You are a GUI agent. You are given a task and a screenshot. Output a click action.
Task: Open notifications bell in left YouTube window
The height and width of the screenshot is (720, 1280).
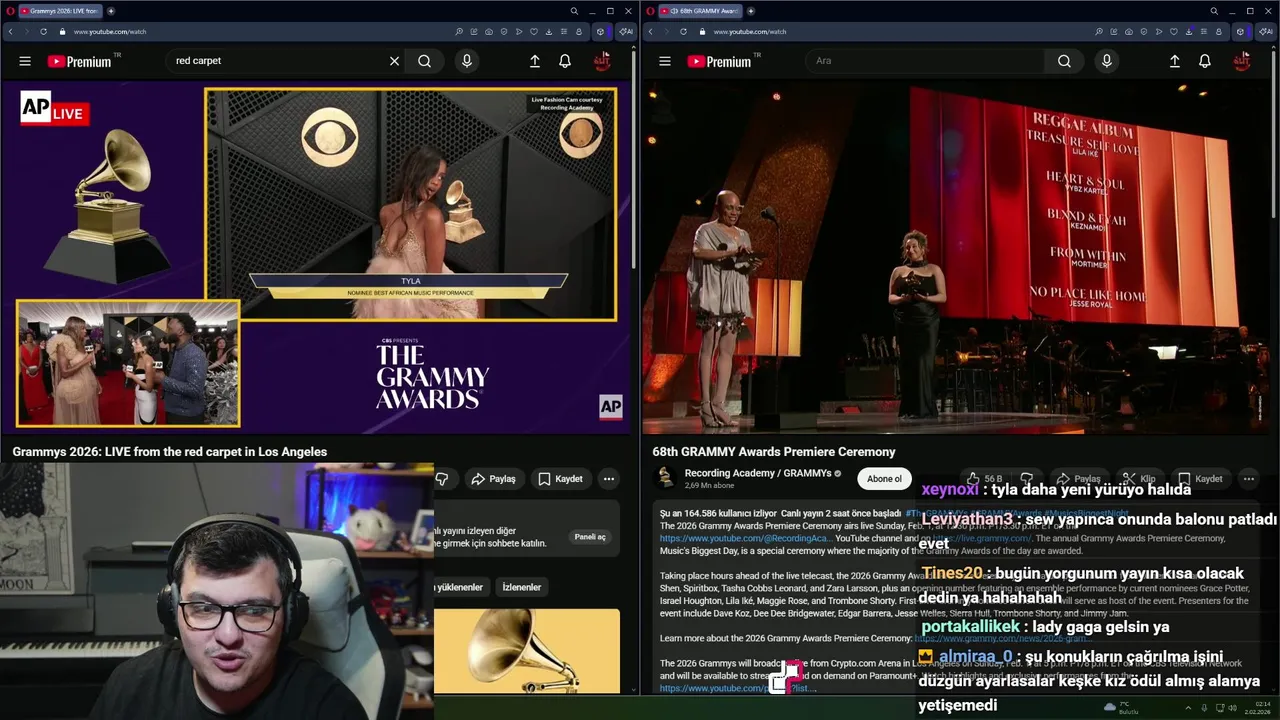(x=565, y=61)
